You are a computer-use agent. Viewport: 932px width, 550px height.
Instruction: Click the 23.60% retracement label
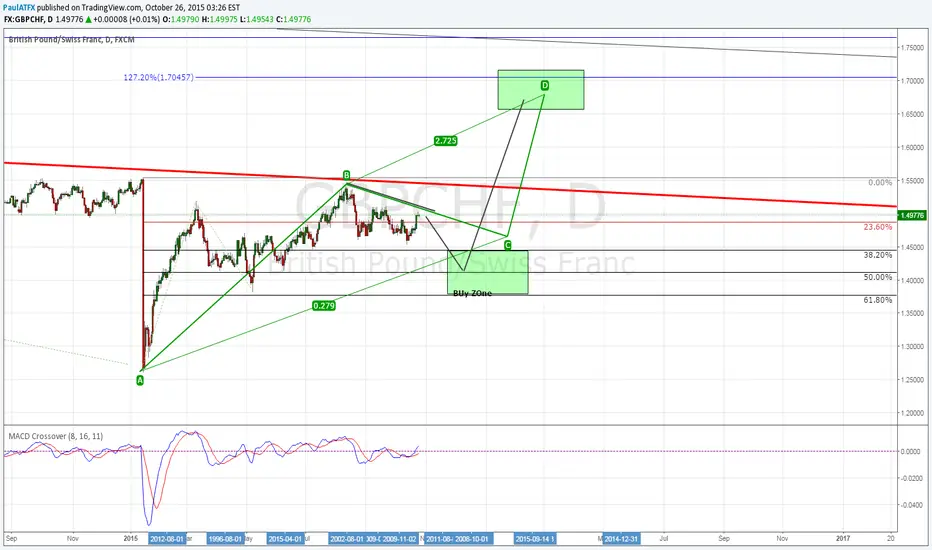878,227
